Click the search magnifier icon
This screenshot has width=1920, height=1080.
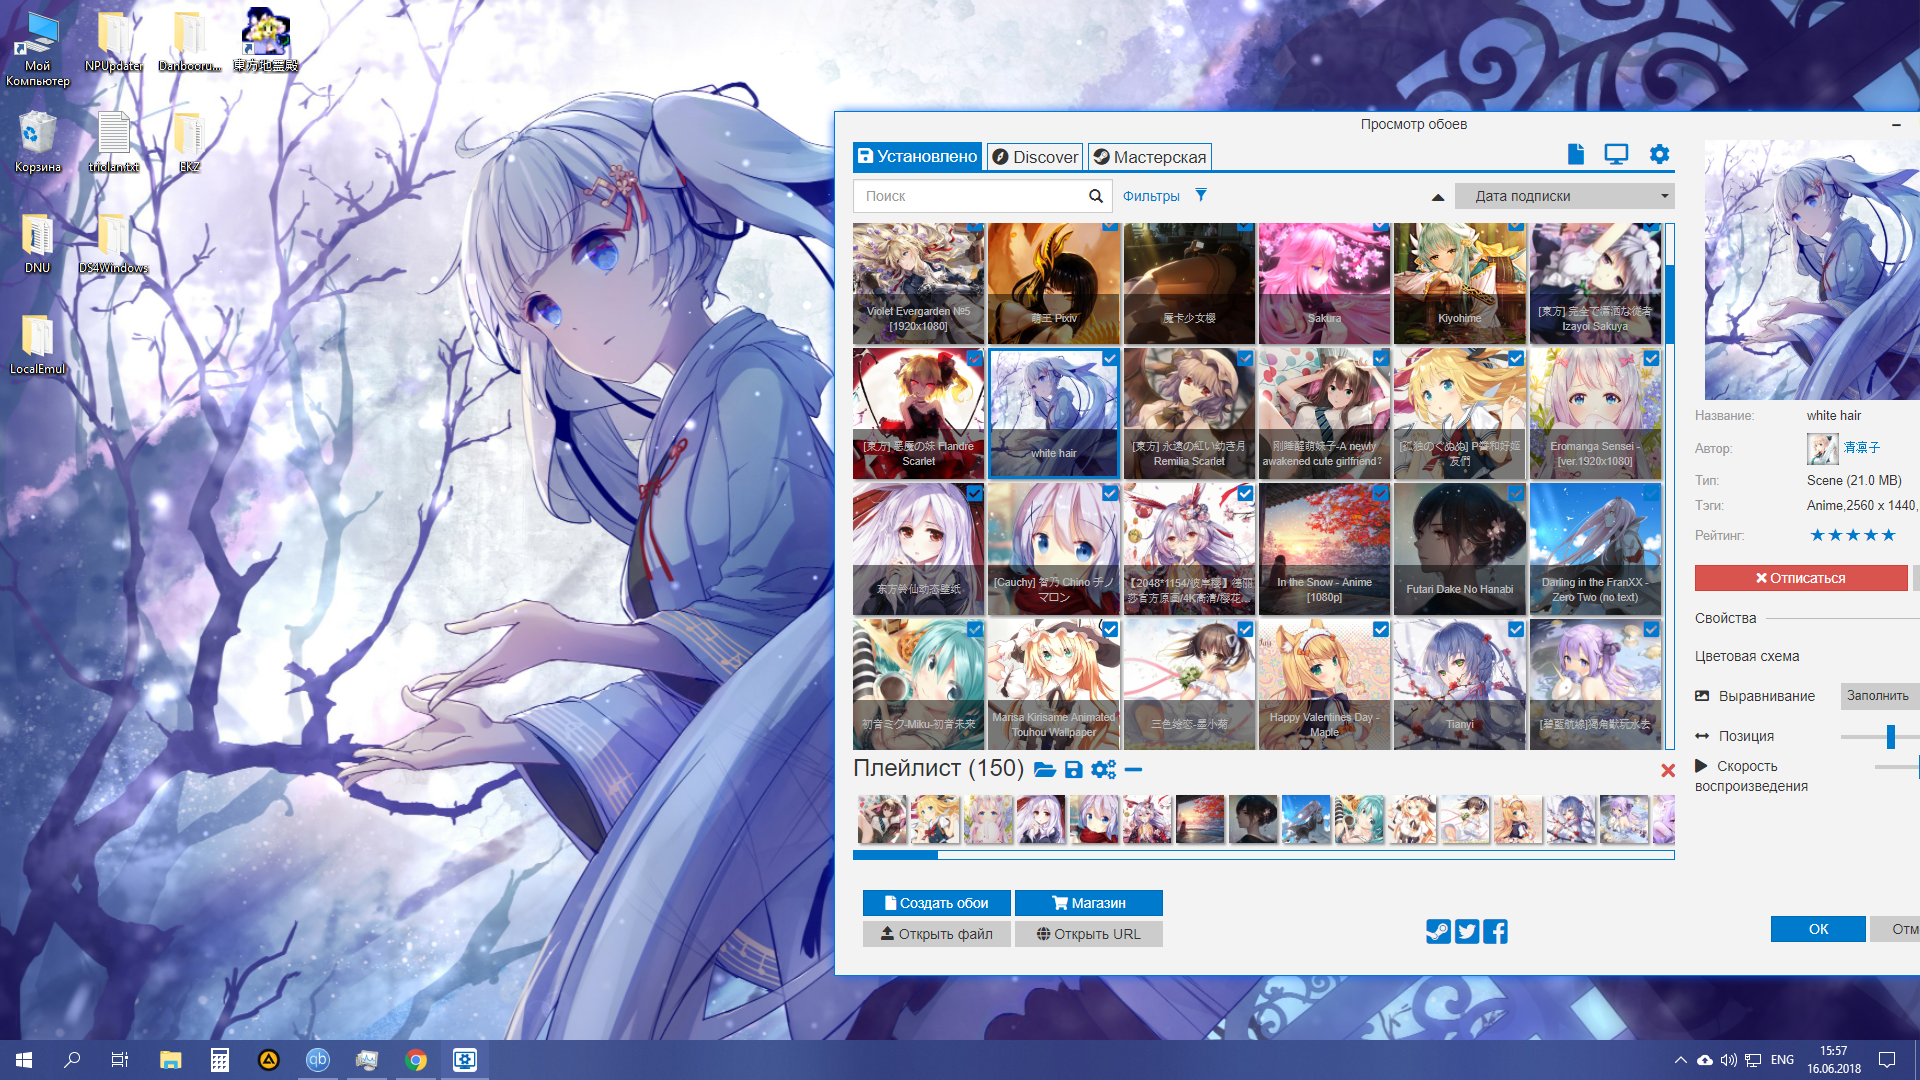(x=1096, y=196)
